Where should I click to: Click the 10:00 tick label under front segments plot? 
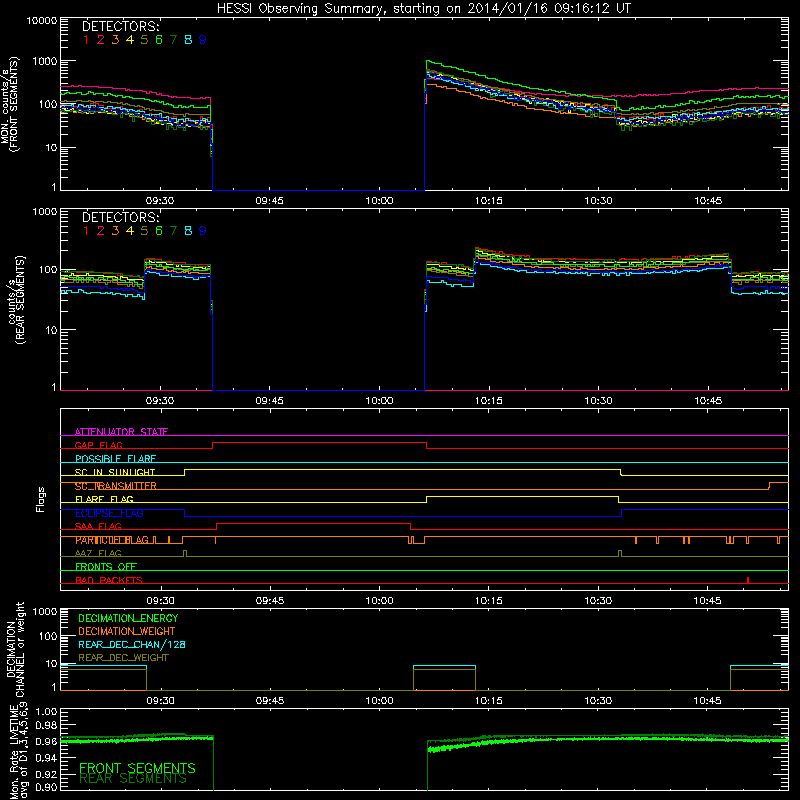(x=379, y=201)
